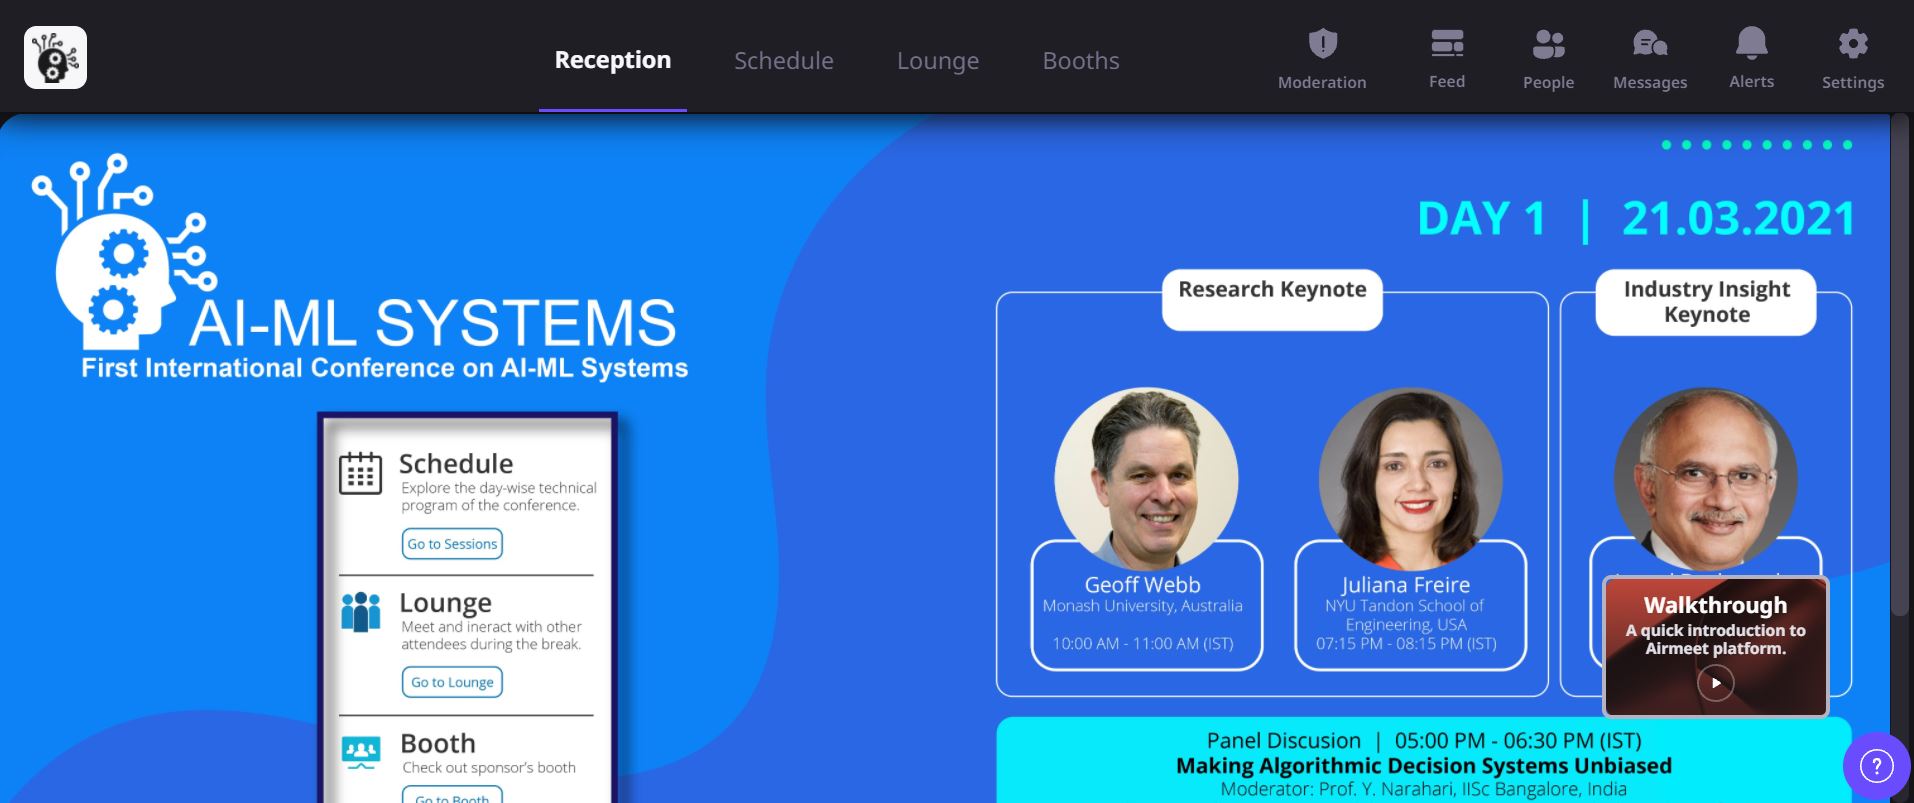This screenshot has height=803, width=1914.
Task: Open the Moderation shield icon
Action: (x=1322, y=44)
